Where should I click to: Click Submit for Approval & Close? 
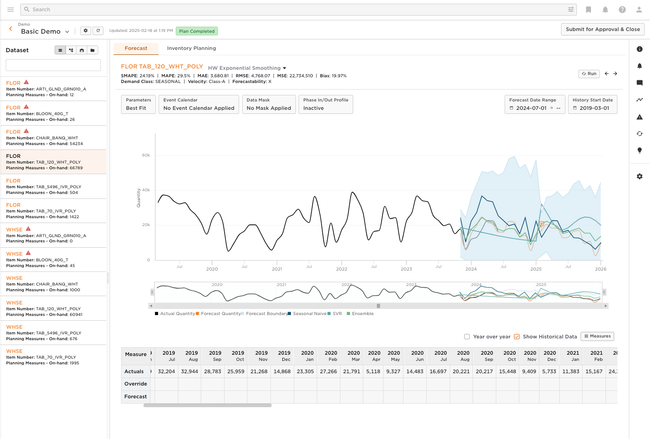pyautogui.click(x=603, y=29)
